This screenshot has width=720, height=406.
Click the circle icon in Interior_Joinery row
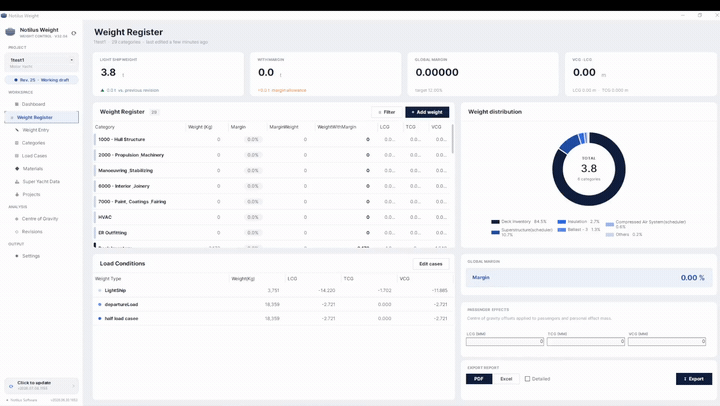pos(368,186)
